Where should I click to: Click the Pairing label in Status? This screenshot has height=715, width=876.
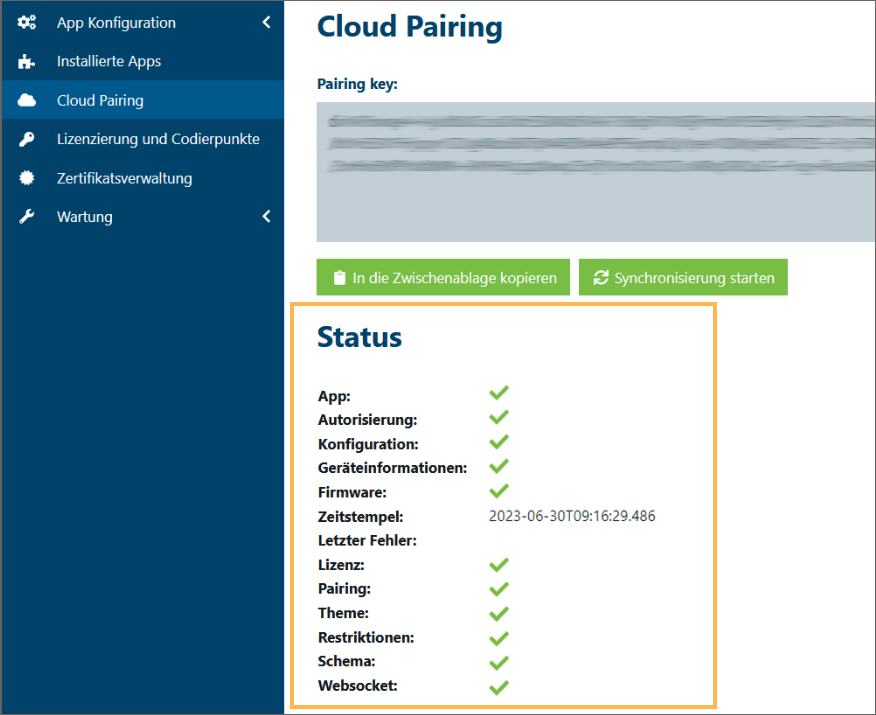click(x=344, y=589)
